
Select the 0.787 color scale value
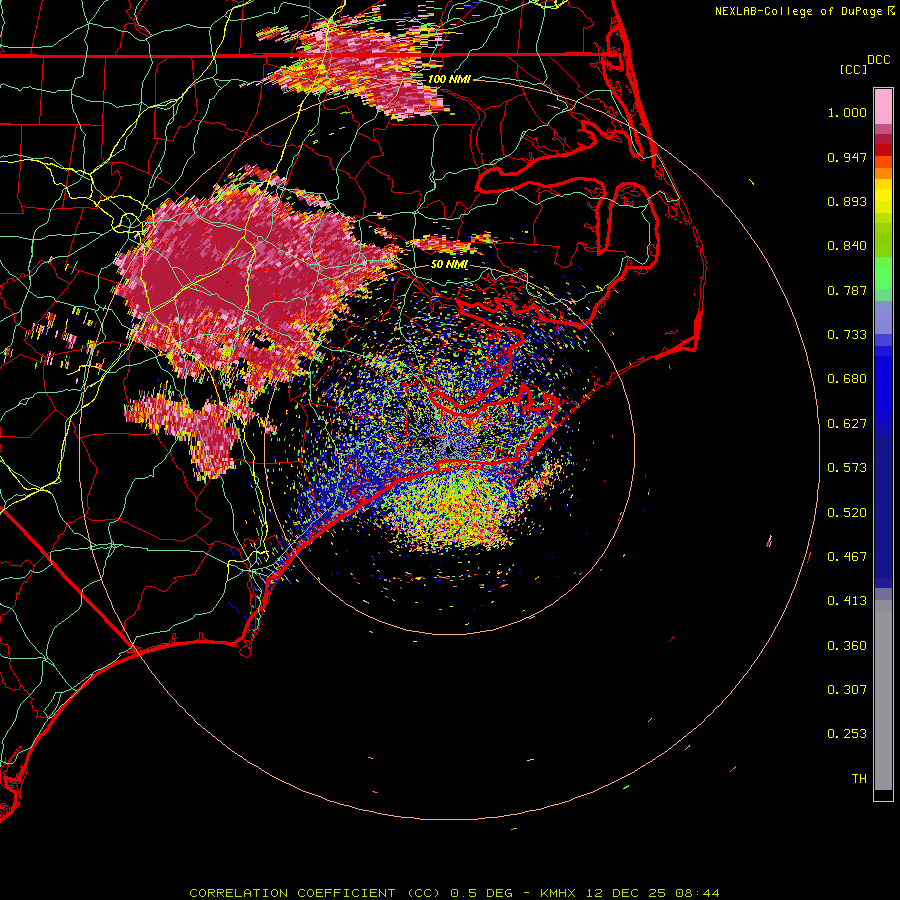coord(847,290)
